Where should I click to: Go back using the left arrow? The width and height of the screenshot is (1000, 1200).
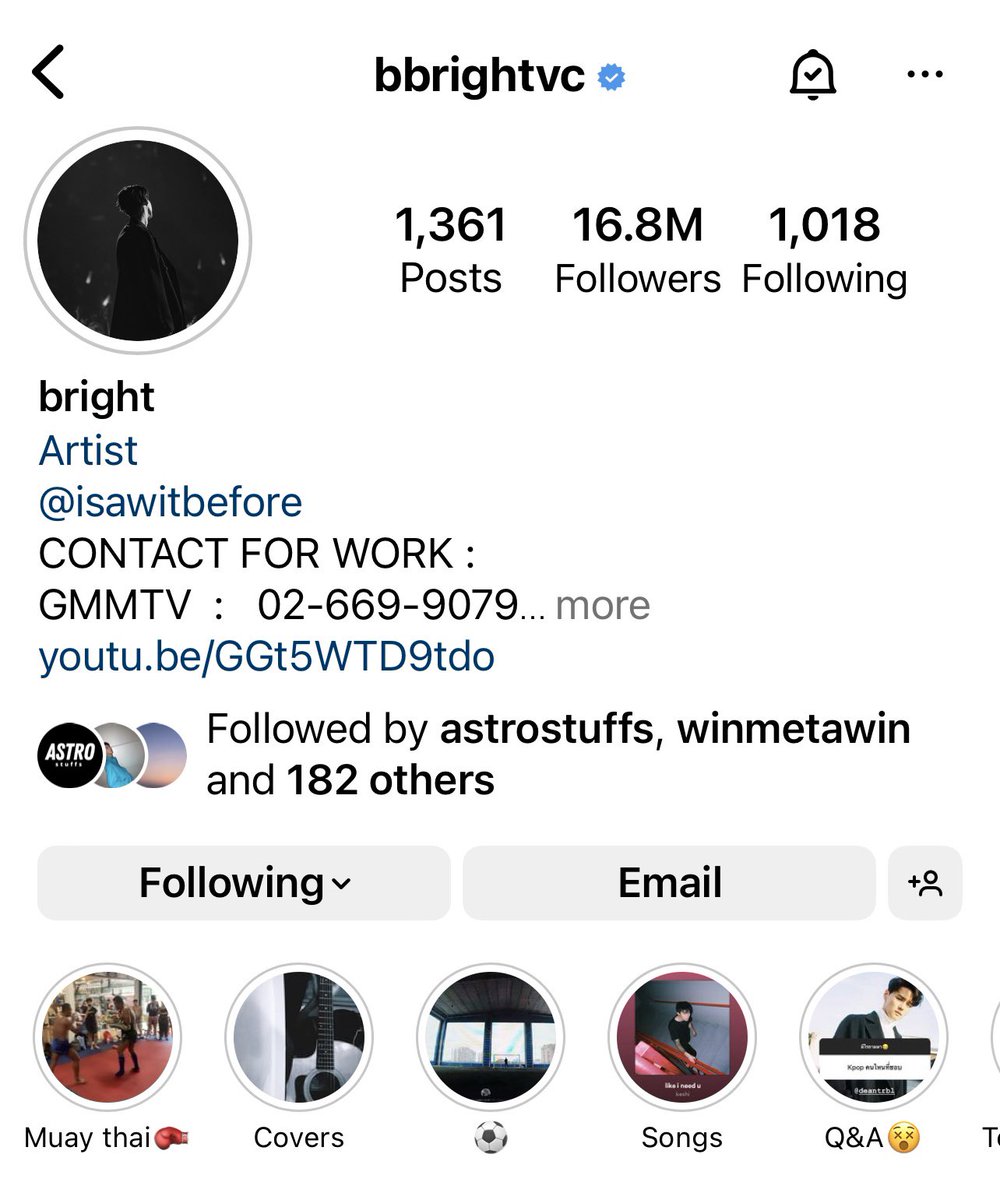pyautogui.click(x=48, y=75)
